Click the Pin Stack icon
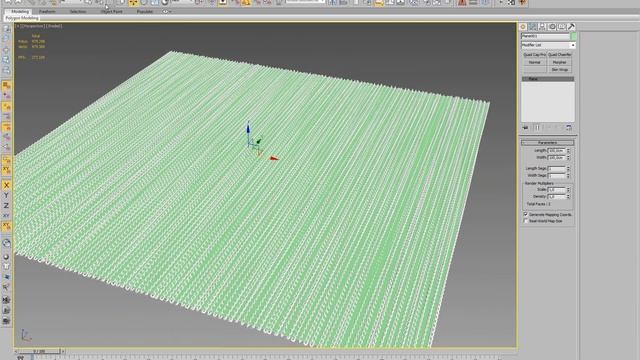The height and width of the screenshot is (360, 640). (525, 128)
